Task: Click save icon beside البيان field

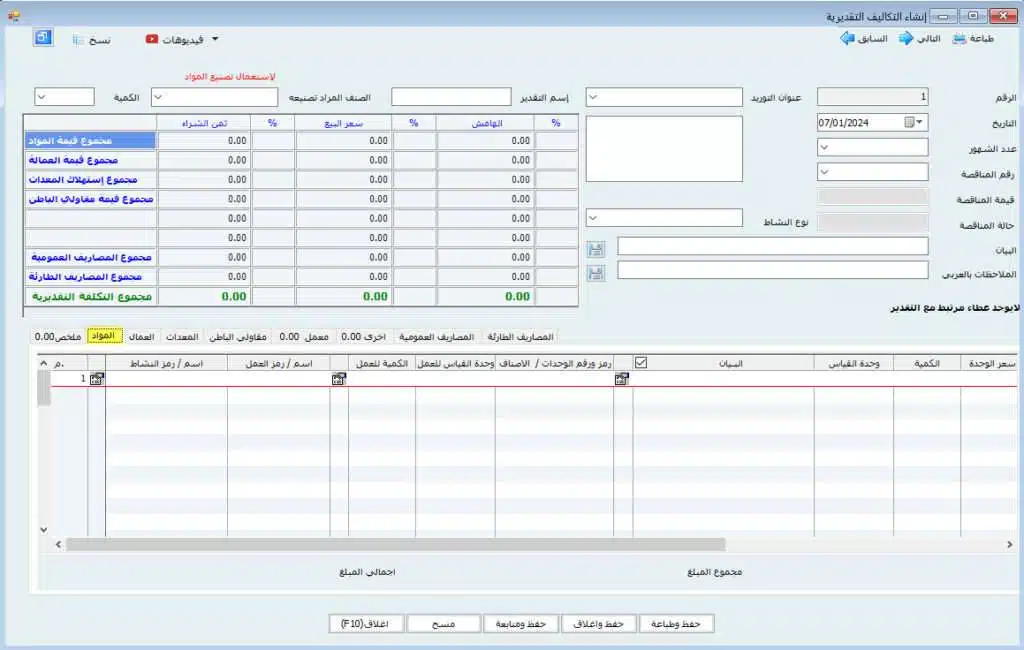Action: [x=597, y=247]
